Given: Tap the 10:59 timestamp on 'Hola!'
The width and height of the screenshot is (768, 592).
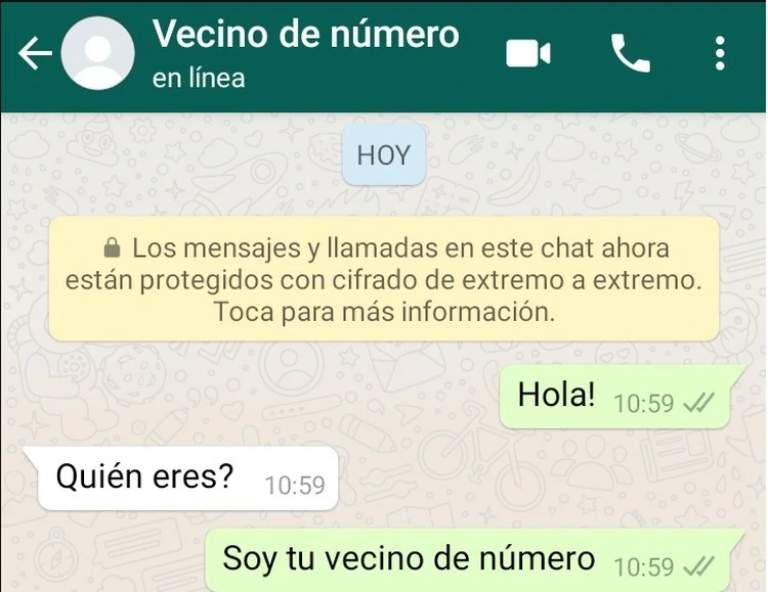Looking at the screenshot, I should [x=644, y=403].
